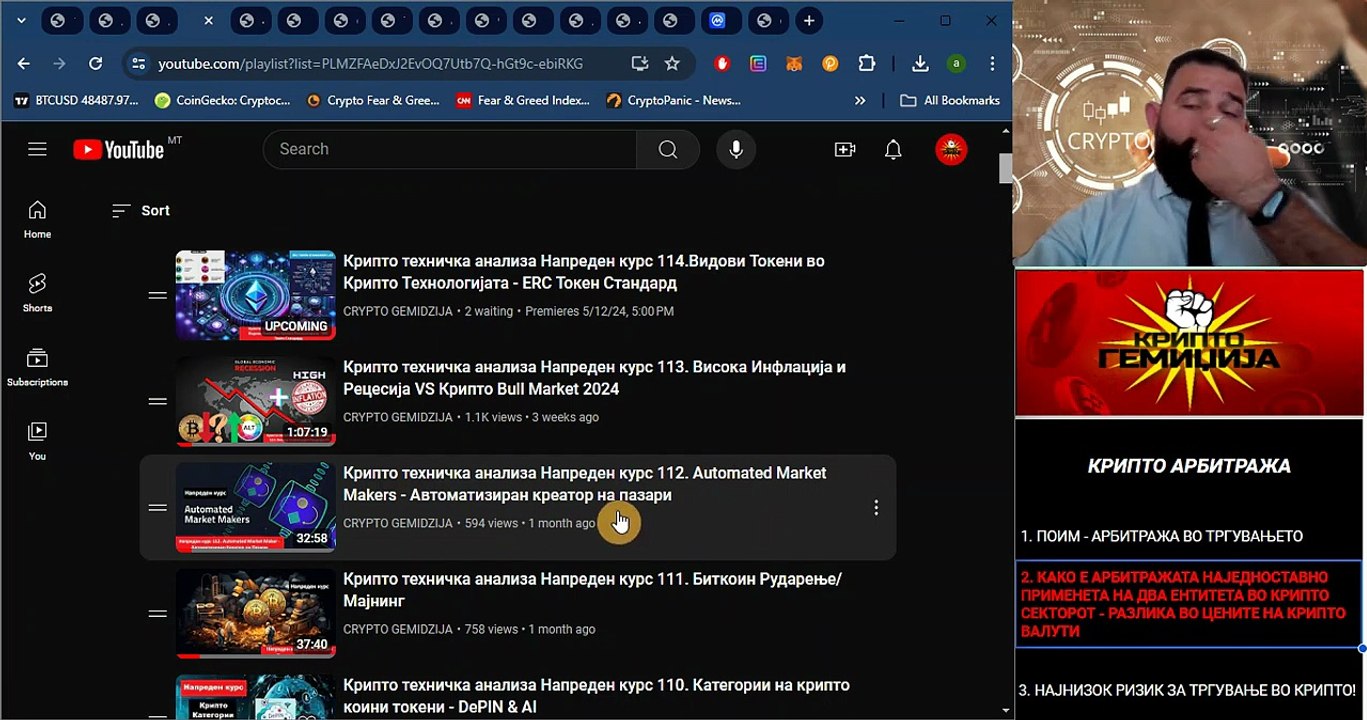The height and width of the screenshot is (720, 1367).
Task: Open the Chrome tab search dropdown
Action: [21, 20]
